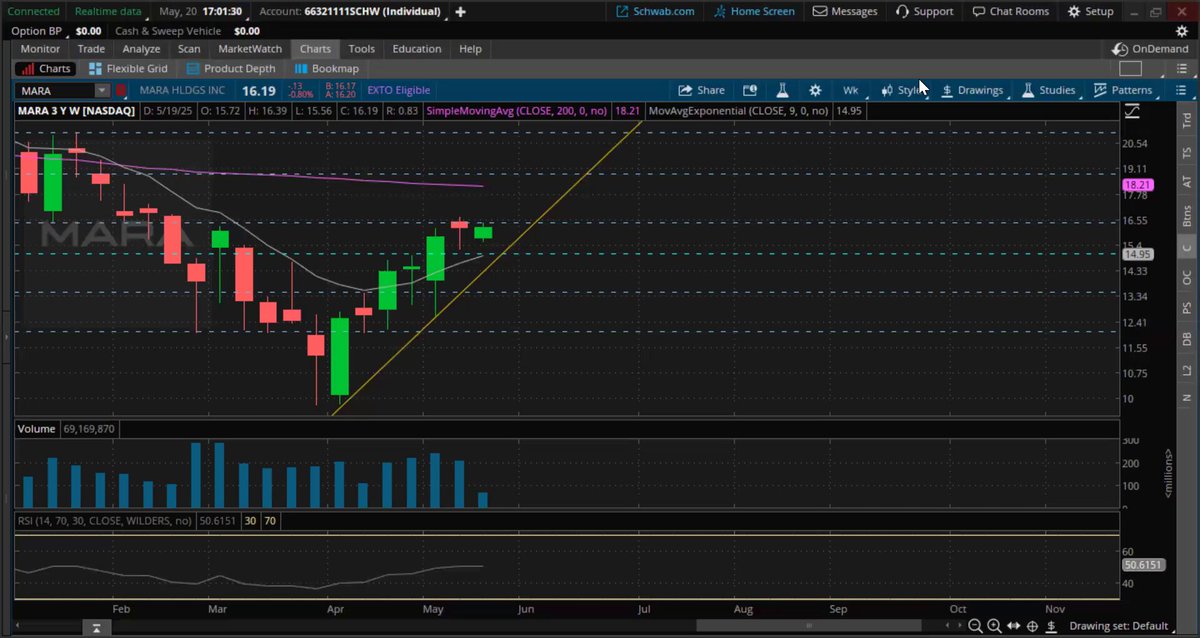Click the crosshair cursor icon
Viewport: 1200px width, 638px height.
(1032, 626)
